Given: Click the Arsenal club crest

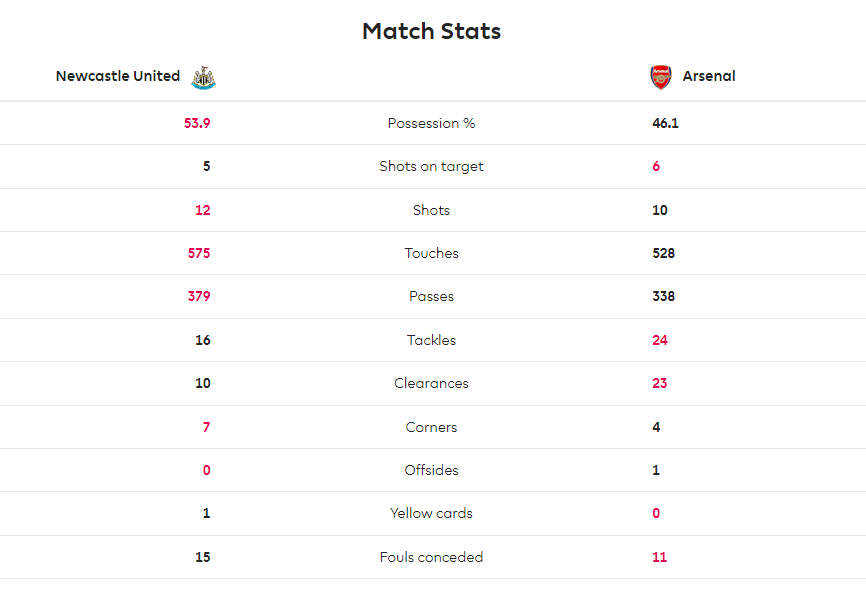Looking at the screenshot, I should (x=661, y=77).
